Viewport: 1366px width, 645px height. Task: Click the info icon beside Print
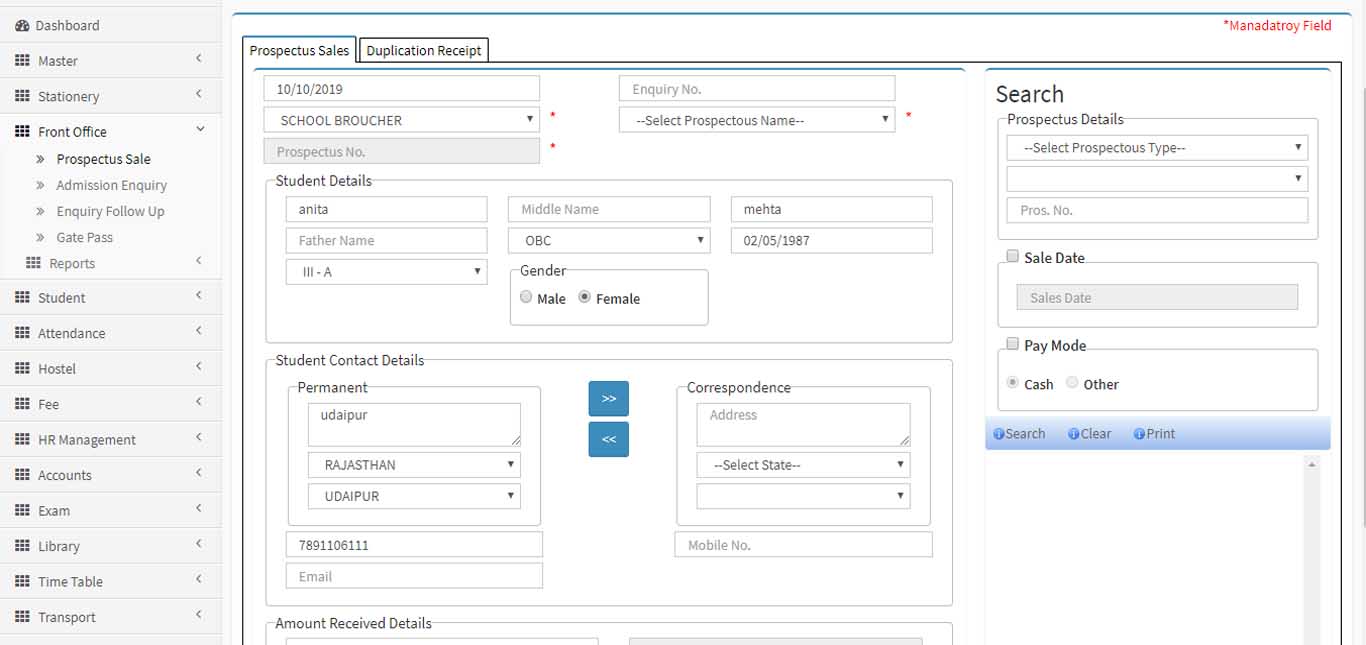pyautogui.click(x=1139, y=434)
